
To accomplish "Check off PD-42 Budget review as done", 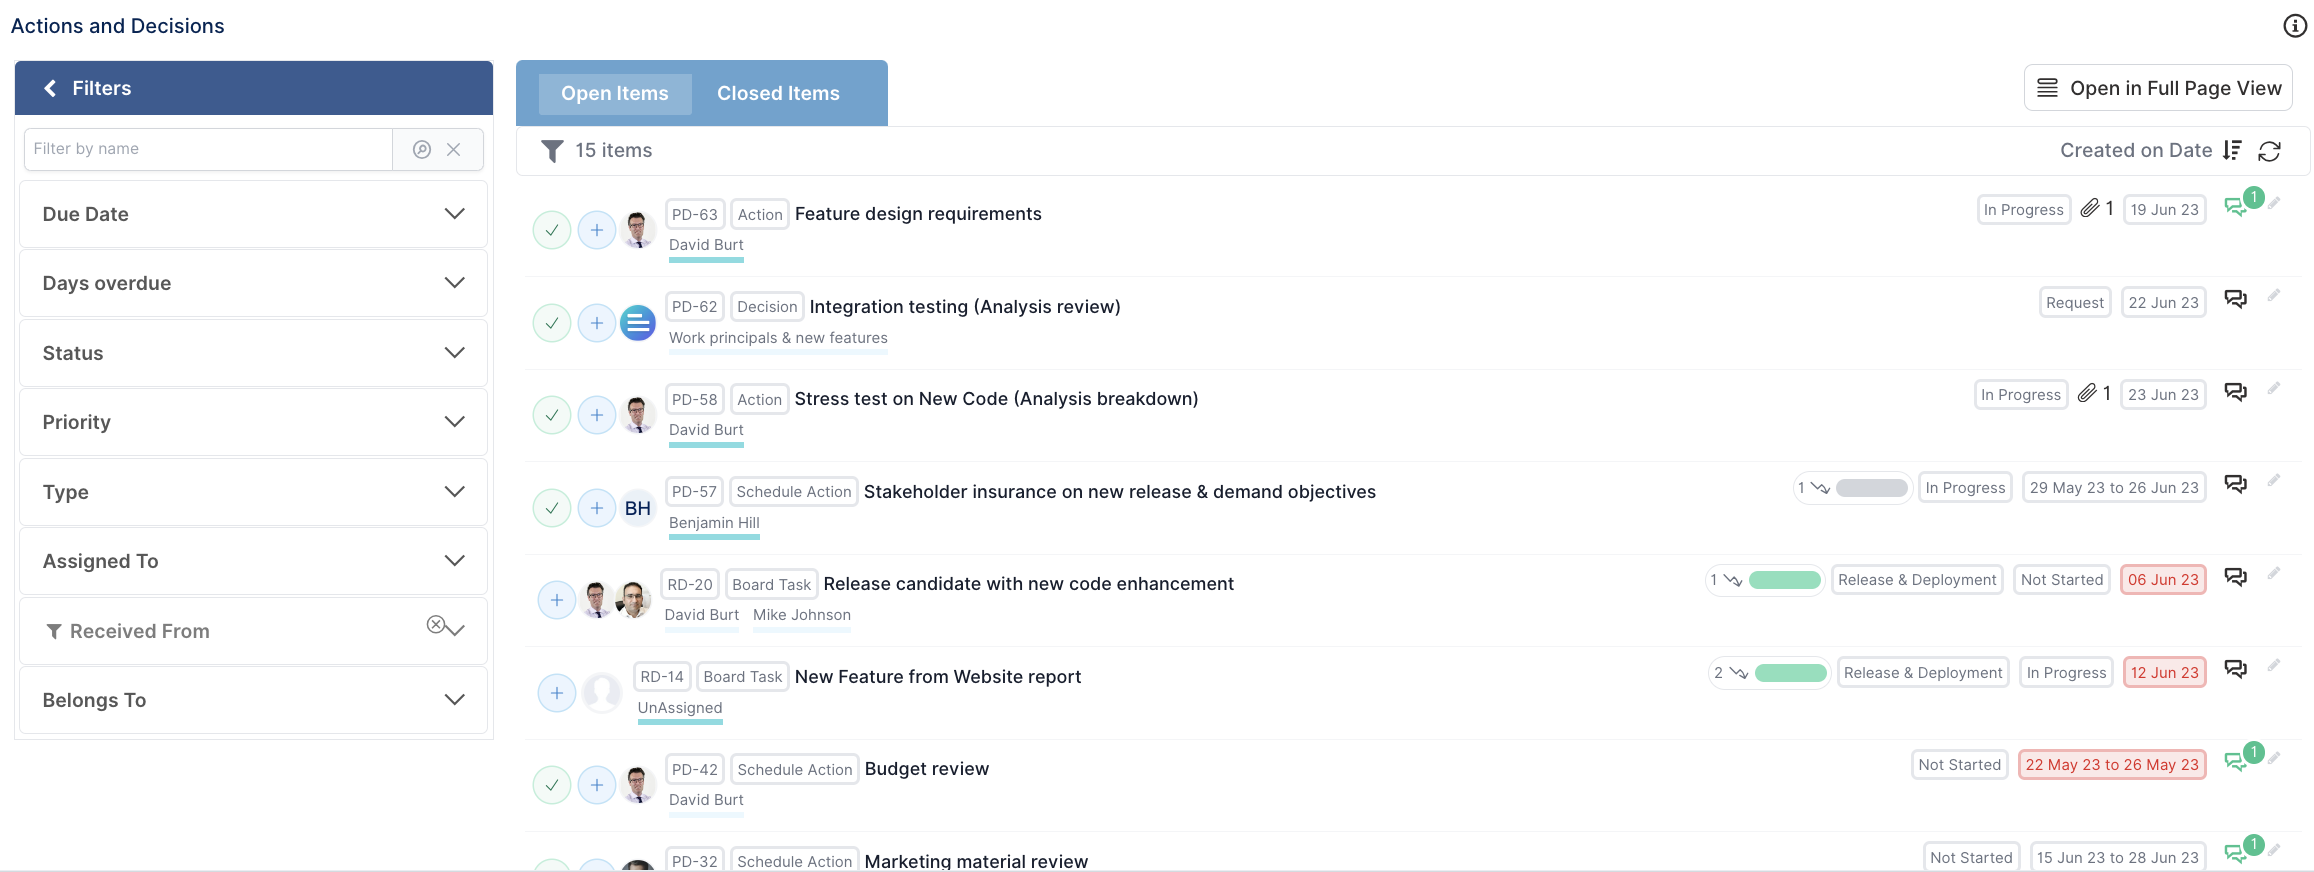I will pos(552,785).
